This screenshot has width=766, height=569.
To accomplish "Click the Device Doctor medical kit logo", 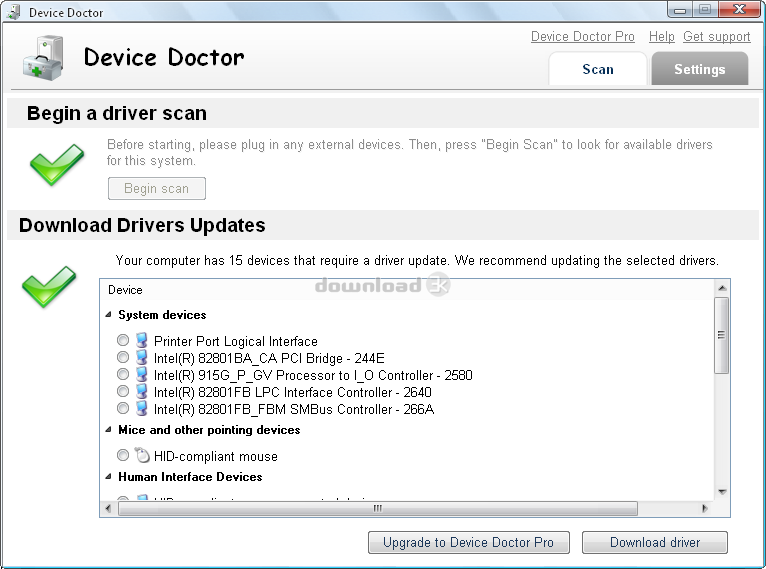I will click(x=43, y=58).
